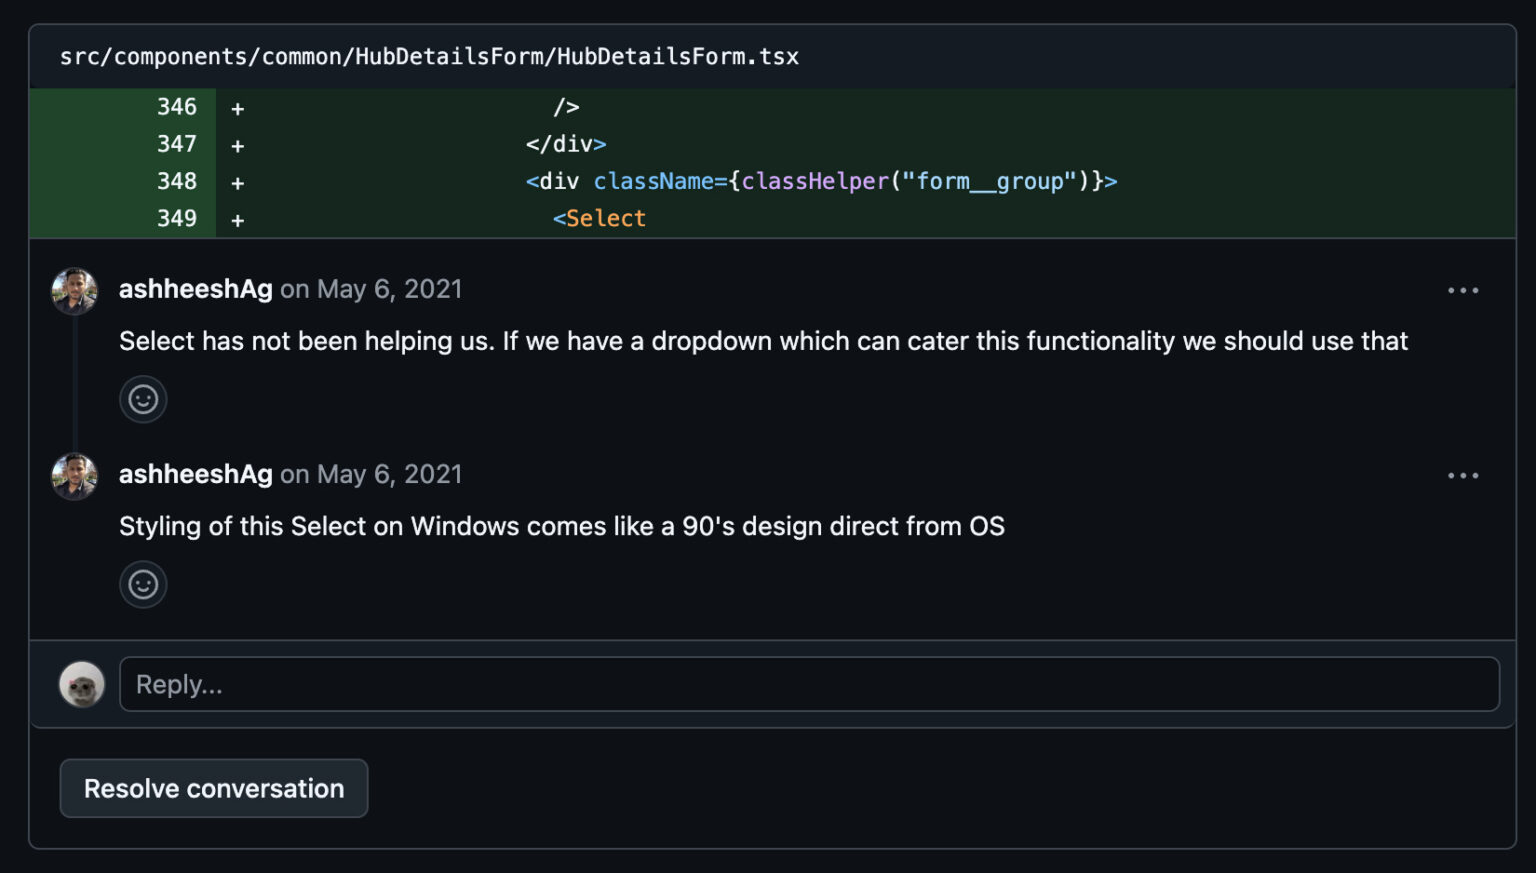1536x873 pixels.
Task: Click ashheeshAg's avatar on the second comment
Action: click(x=74, y=476)
